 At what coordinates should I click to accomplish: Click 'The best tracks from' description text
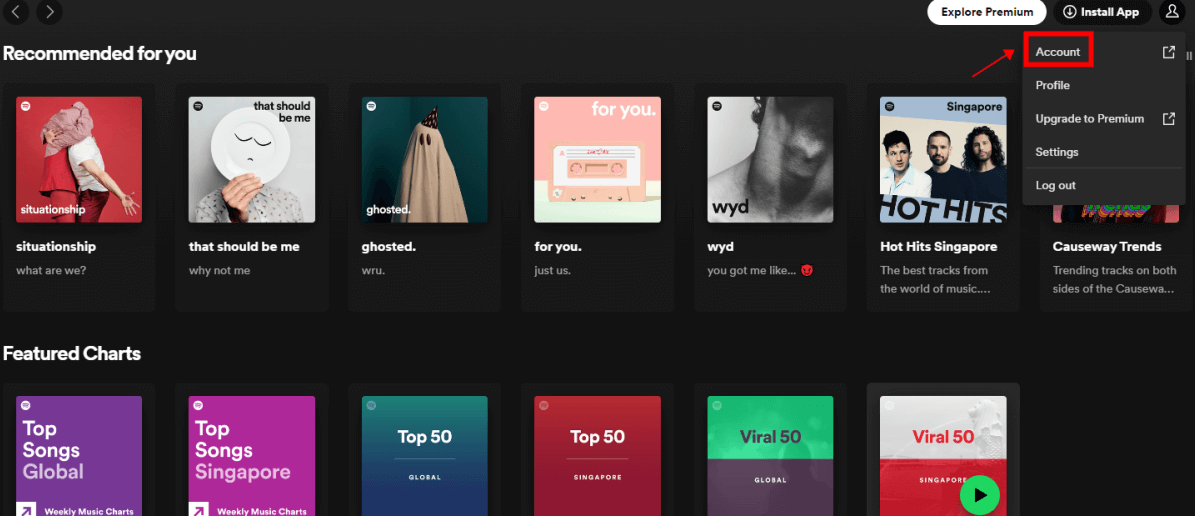click(934, 271)
